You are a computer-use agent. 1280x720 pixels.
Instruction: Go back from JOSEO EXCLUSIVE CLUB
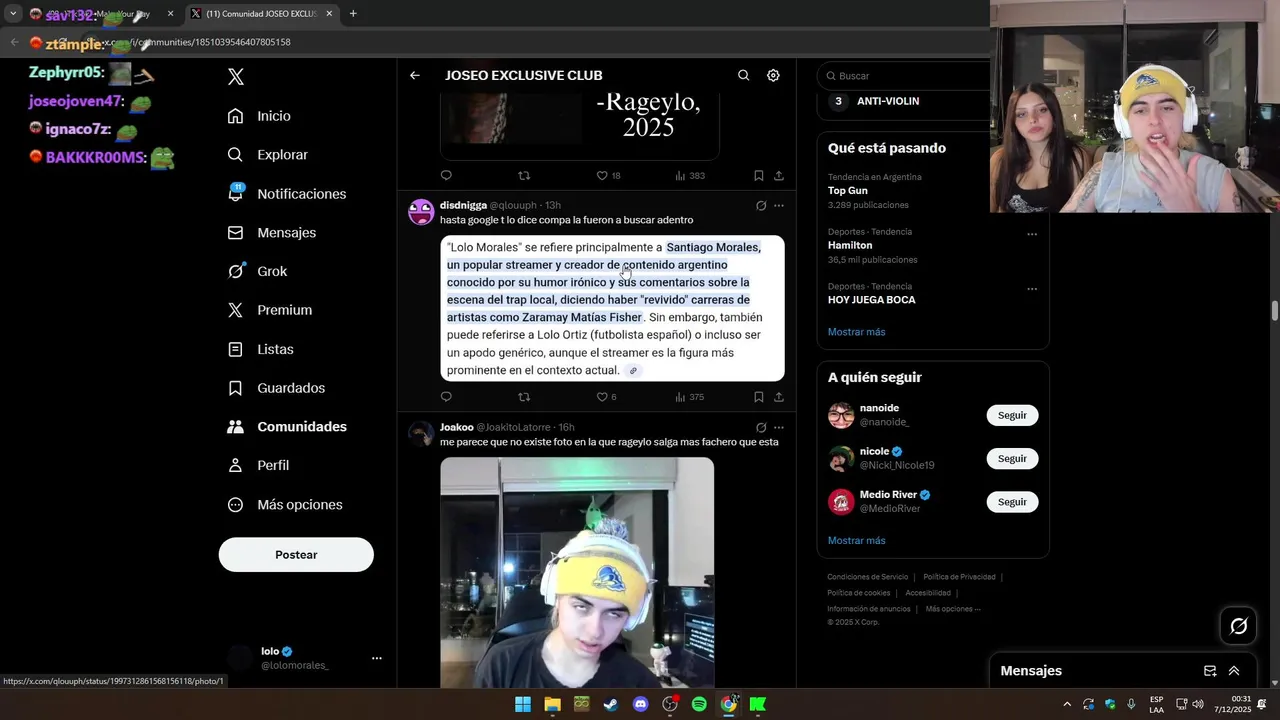[x=415, y=75]
